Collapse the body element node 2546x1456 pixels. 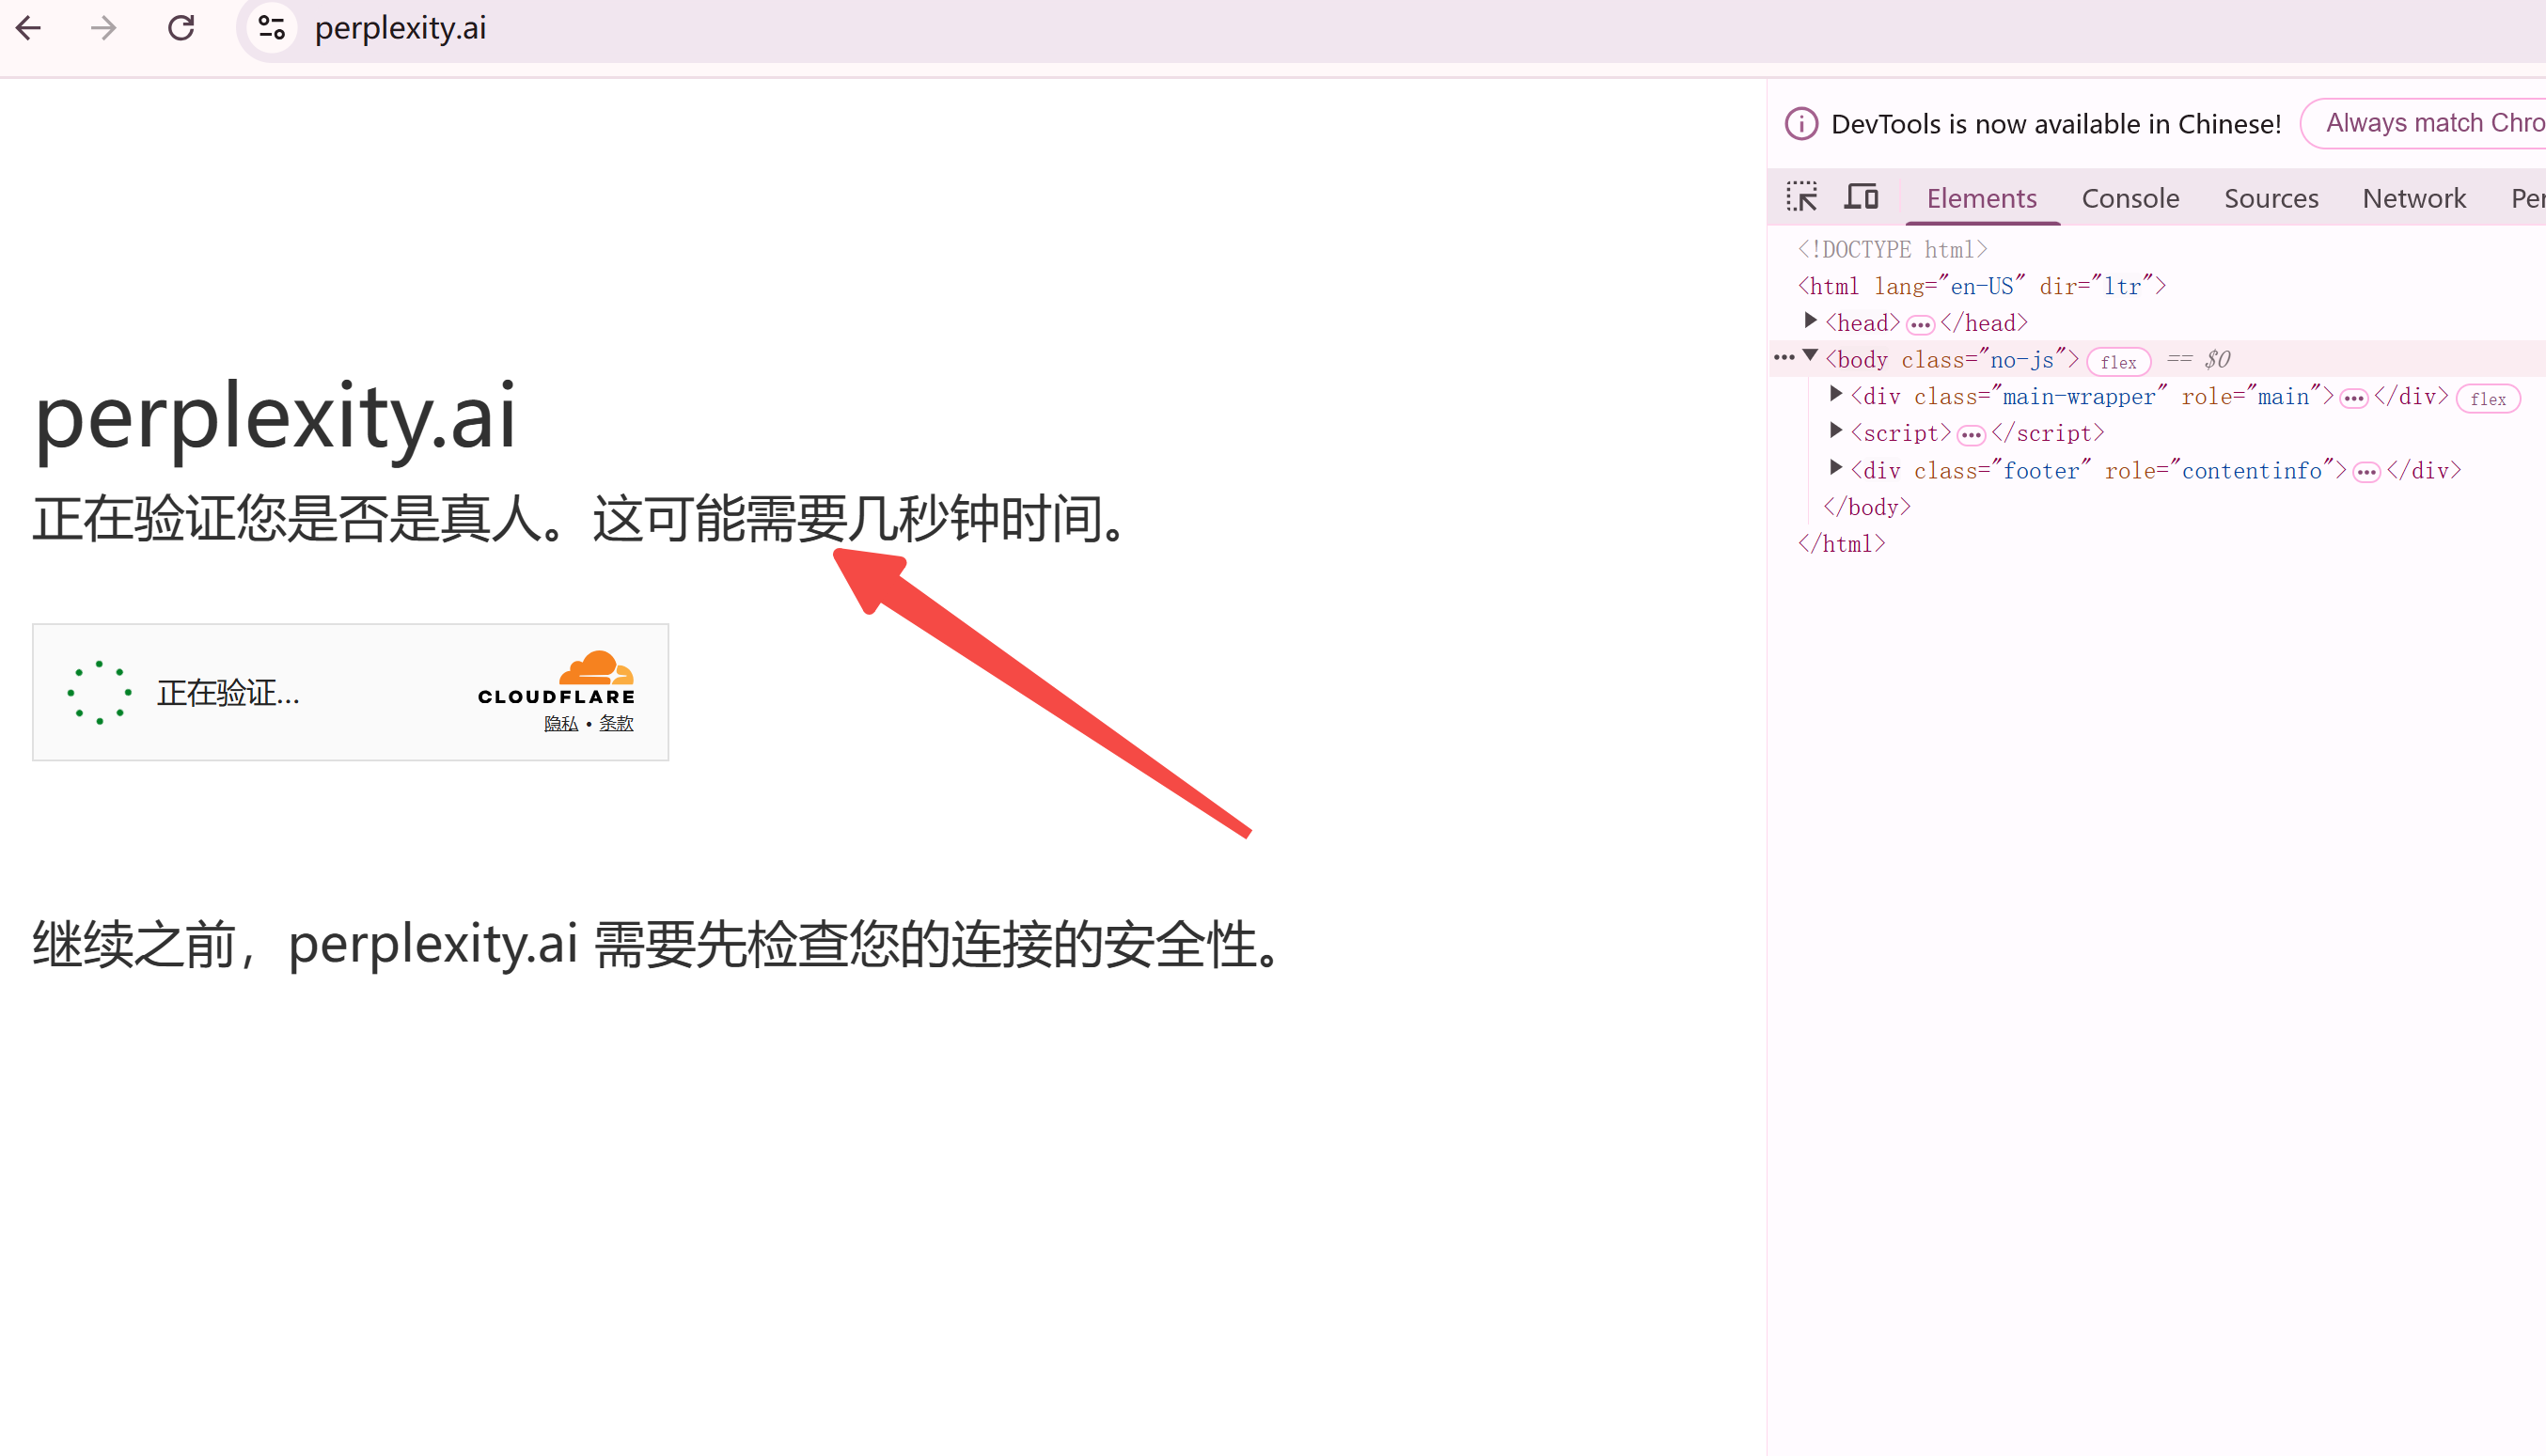pyautogui.click(x=1810, y=356)
